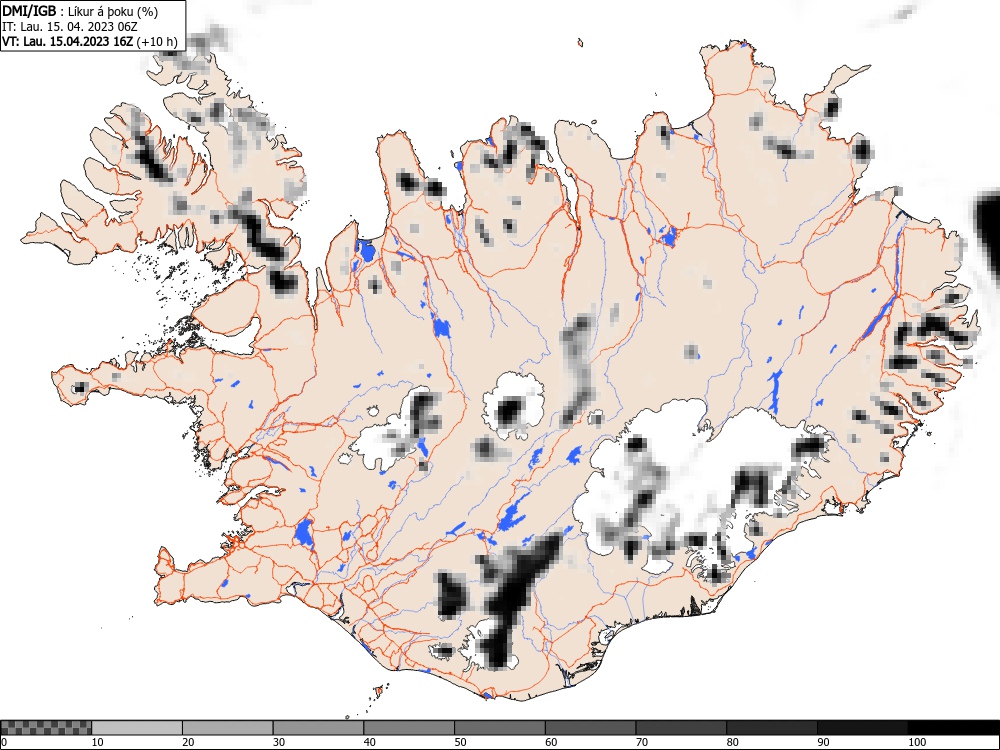Pick the 80–90% near-black legend segment
The width and height of the screenshot is (1000, 750).
772,728
